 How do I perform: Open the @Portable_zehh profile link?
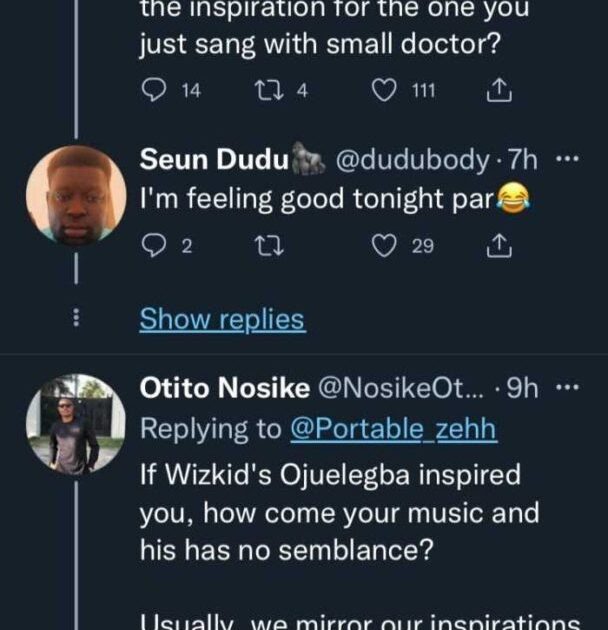[393, 429]
